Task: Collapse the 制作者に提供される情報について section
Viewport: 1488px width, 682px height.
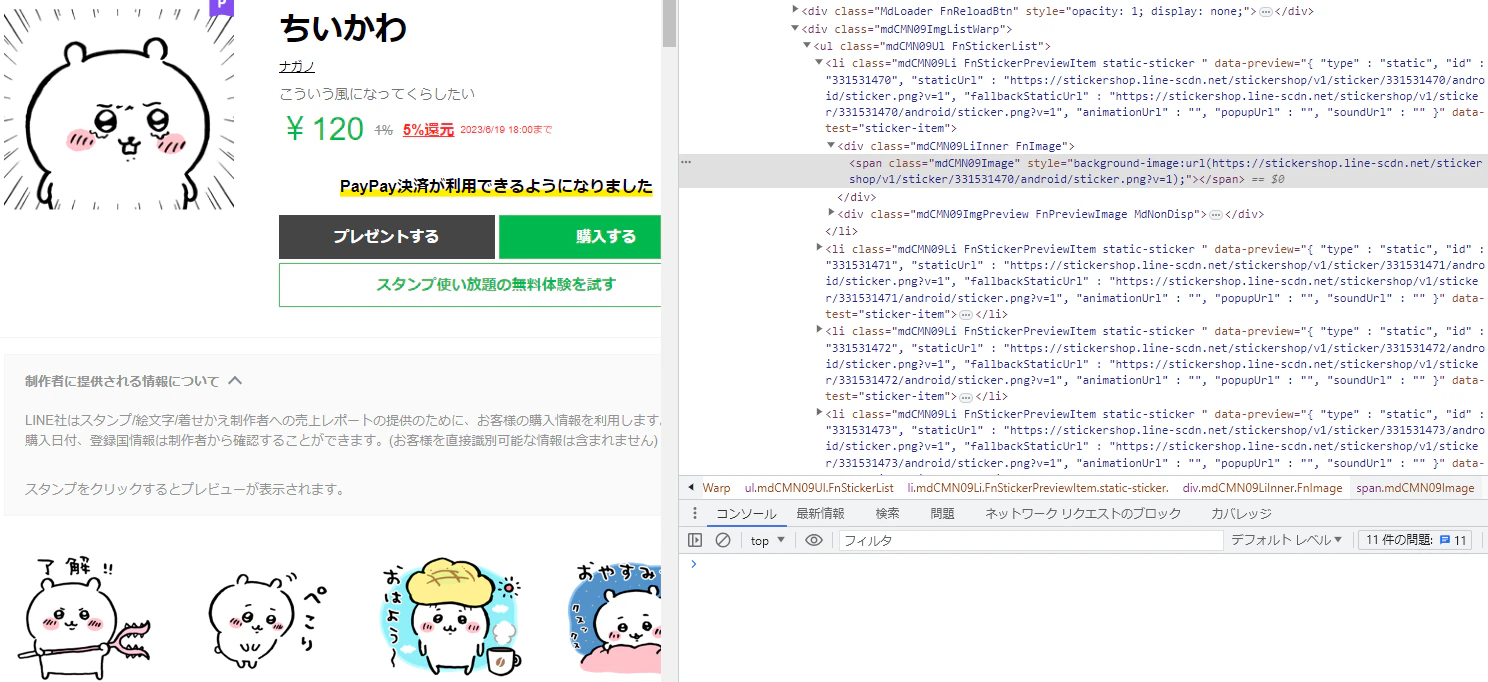Action: pos(134,381)
